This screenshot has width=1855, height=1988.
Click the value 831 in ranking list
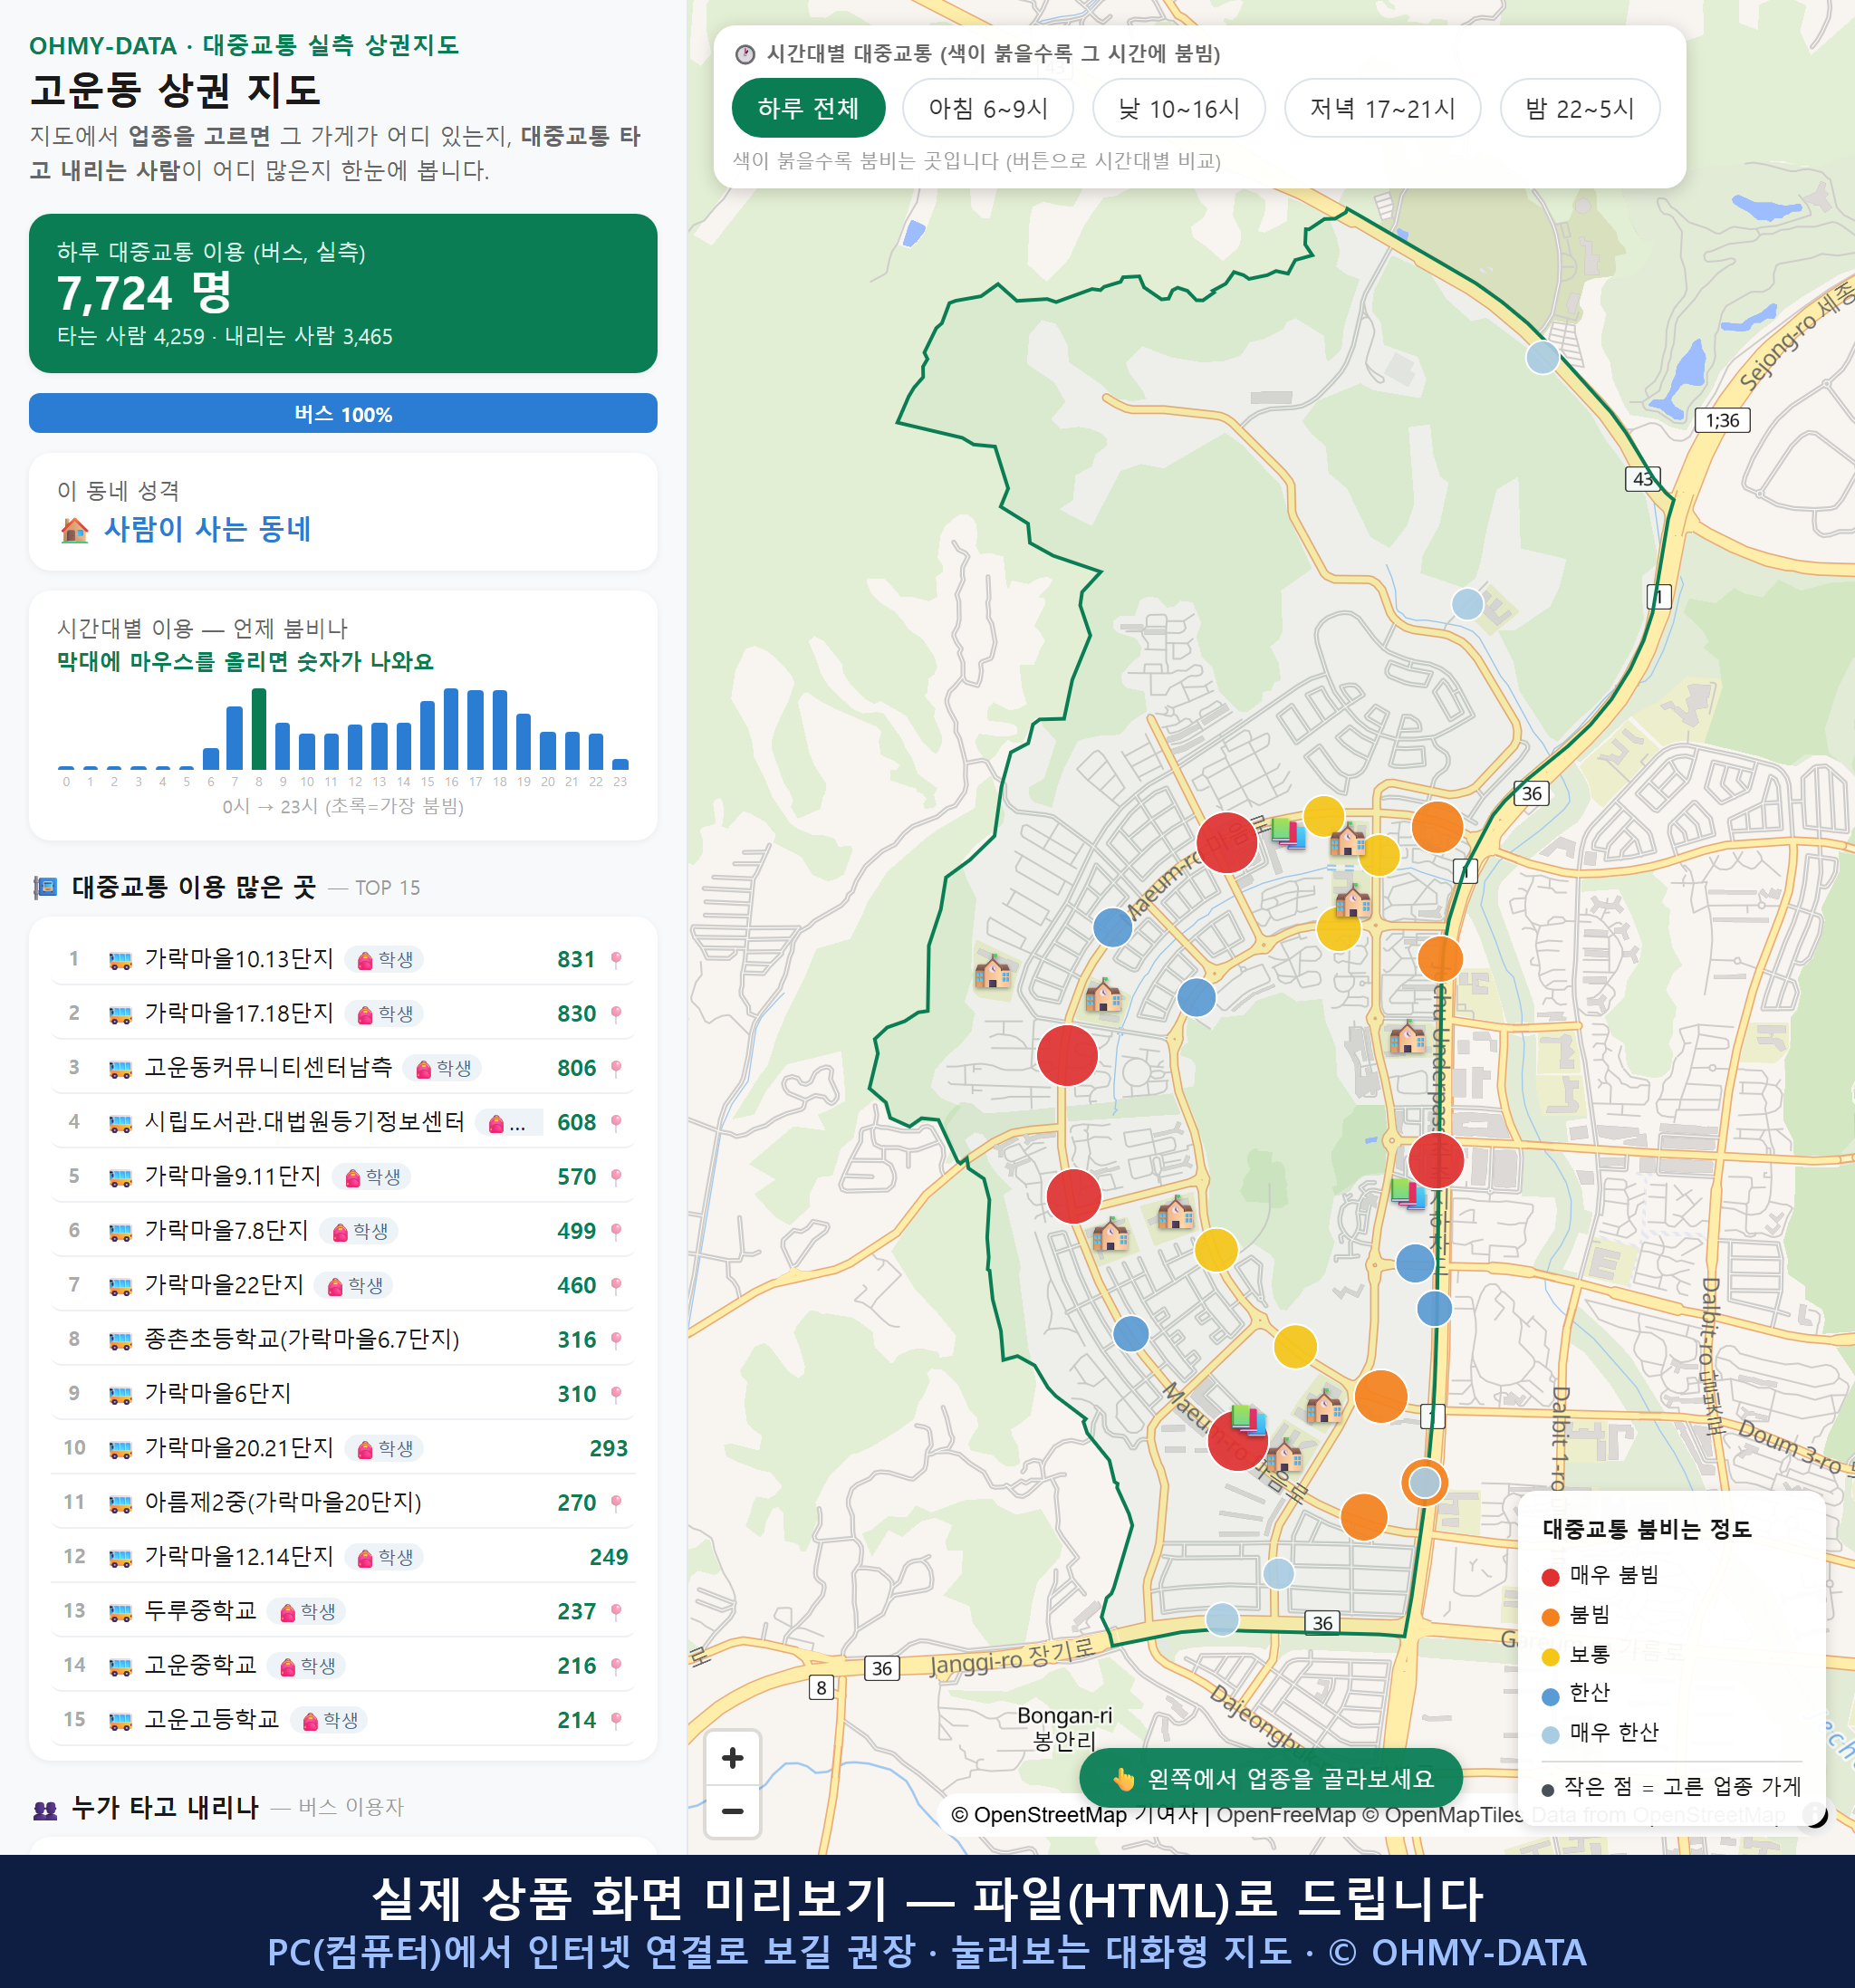point(576,960)
